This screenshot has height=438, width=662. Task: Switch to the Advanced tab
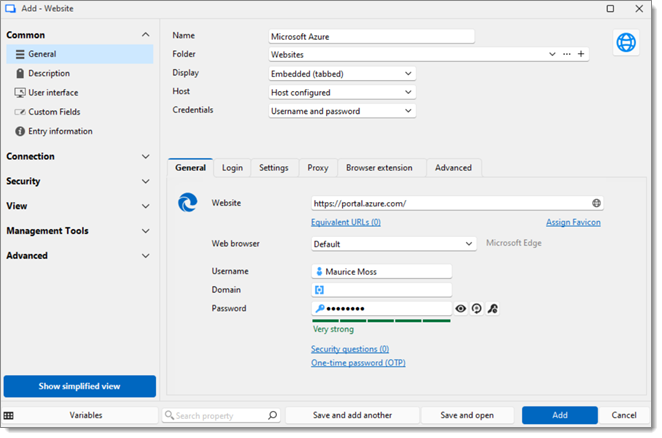click(453, 168)
